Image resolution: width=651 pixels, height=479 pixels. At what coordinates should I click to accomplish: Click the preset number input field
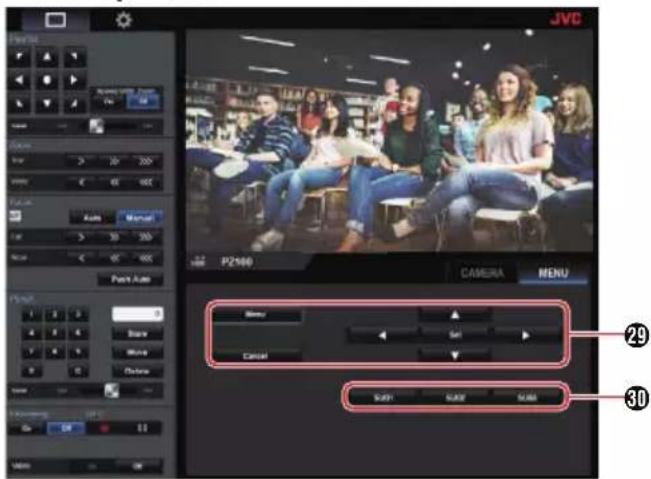click(137, 314)
